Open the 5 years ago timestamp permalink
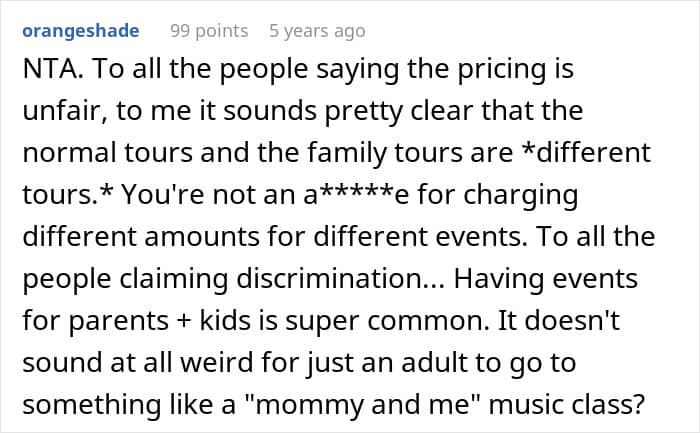The height and width of the screenshot is (433, 700). 317,31
